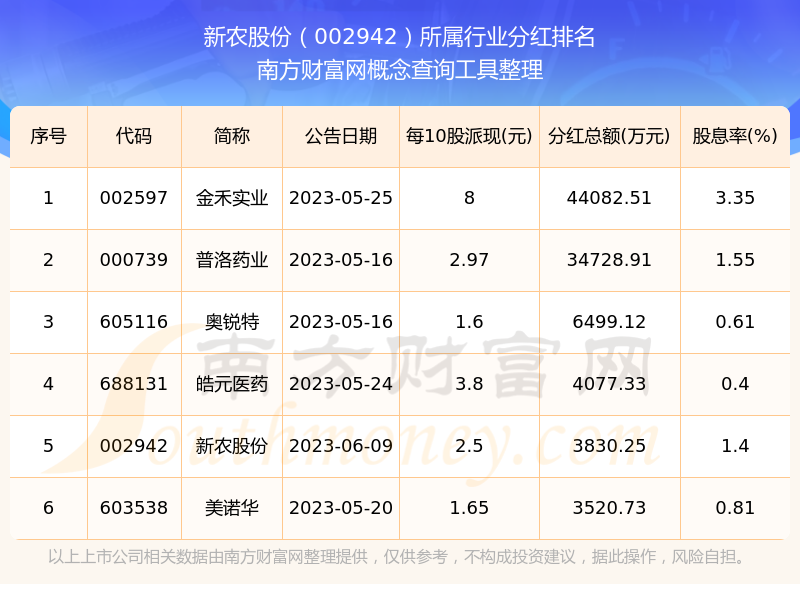Click serial number 6 in last row
This screenshot has height=606, width=800.
point(48,508)
